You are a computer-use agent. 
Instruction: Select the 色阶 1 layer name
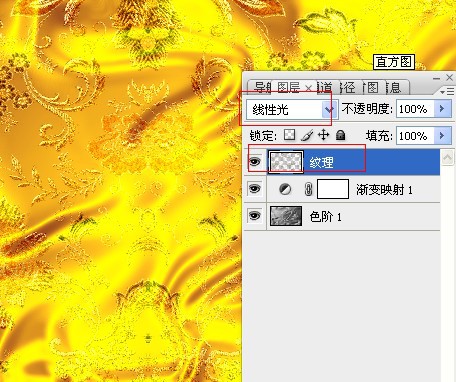325,217
